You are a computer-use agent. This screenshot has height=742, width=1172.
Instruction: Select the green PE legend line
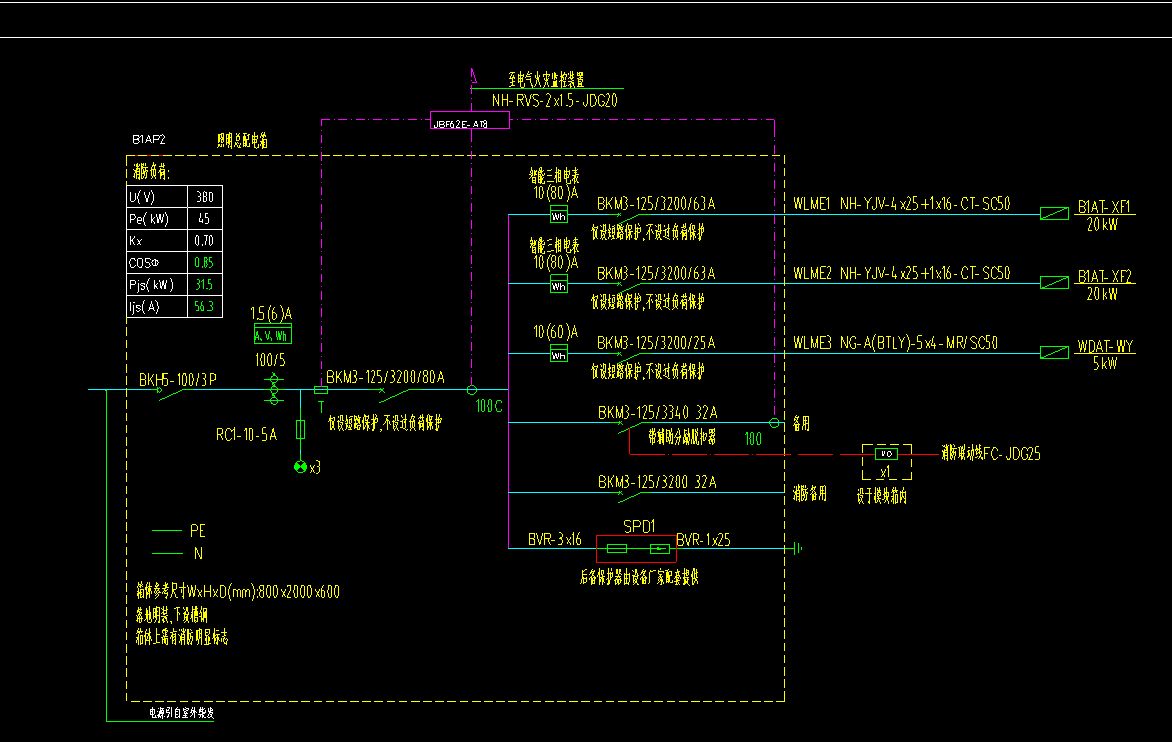[x=167, y=531]
